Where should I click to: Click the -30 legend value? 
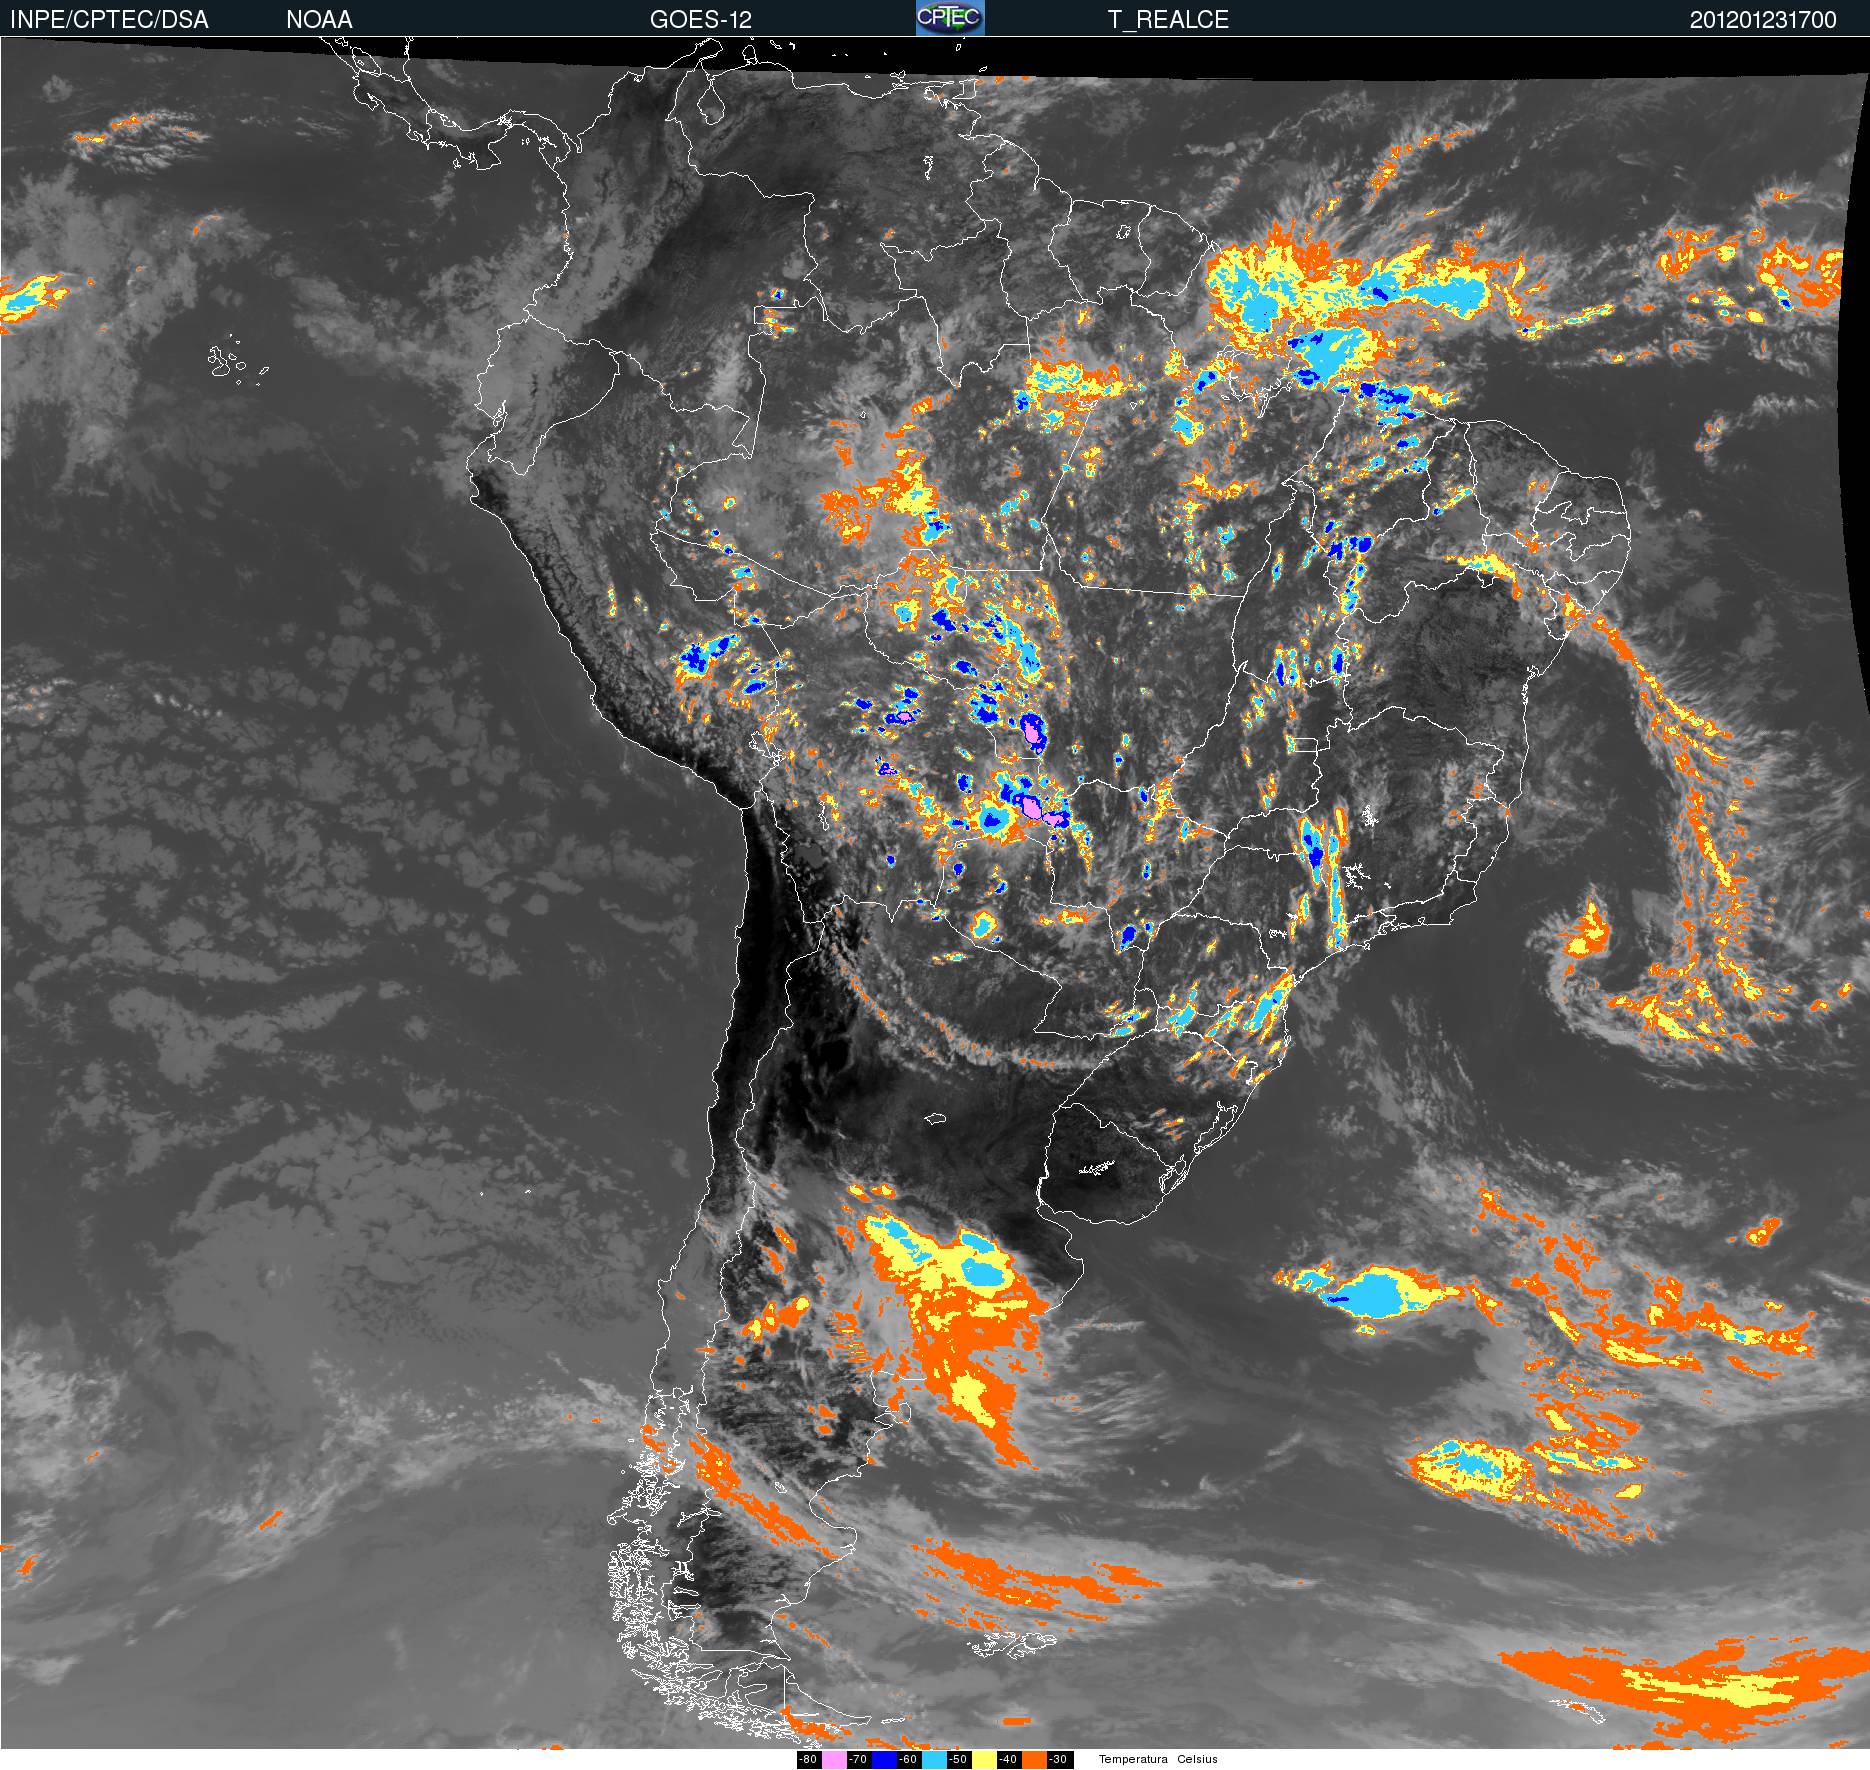[1059, 1759]
